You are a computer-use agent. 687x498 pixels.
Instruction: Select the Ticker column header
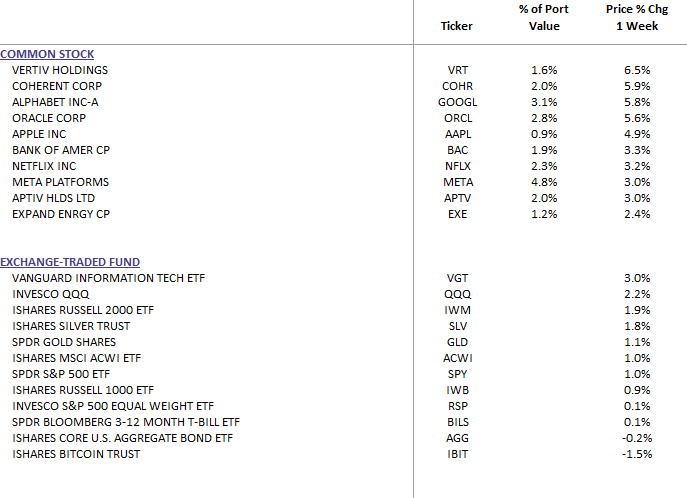coord(457,26)
